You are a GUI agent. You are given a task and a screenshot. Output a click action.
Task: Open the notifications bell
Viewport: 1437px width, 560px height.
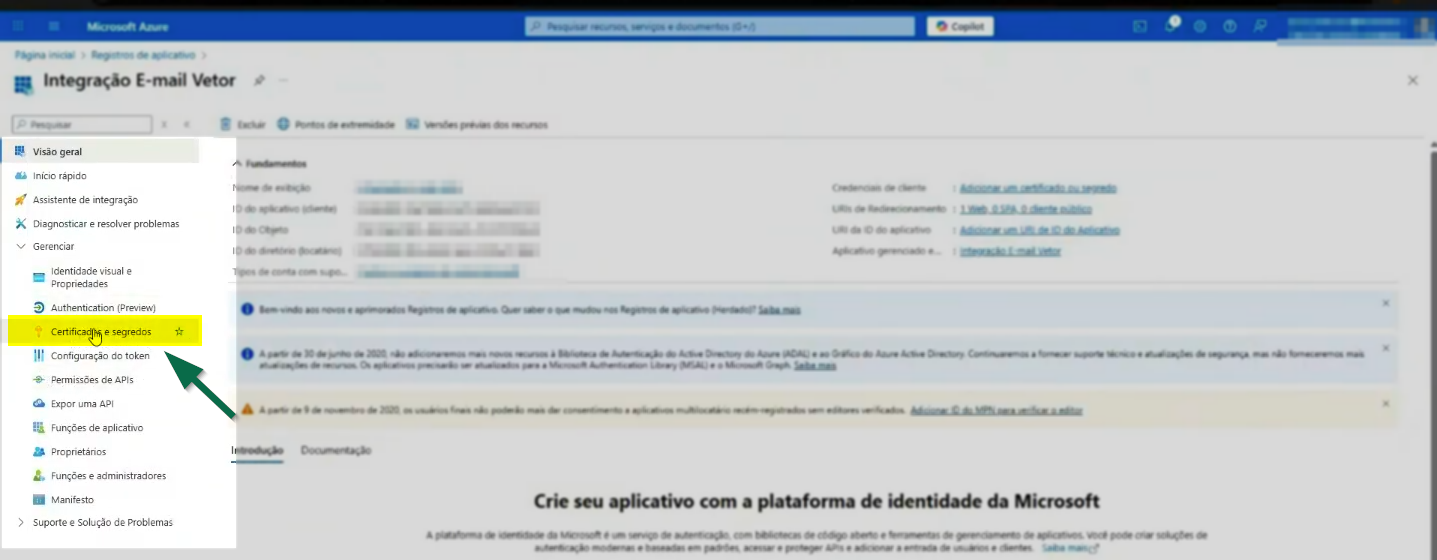pyautogui.click(x=1170, y=26)
